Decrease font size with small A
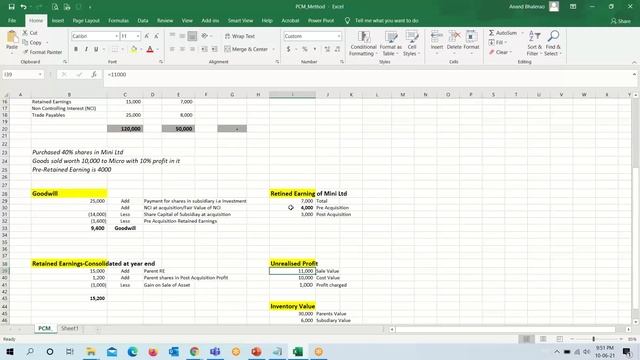This screenshot has height=360, width=640. pos(156,36)
